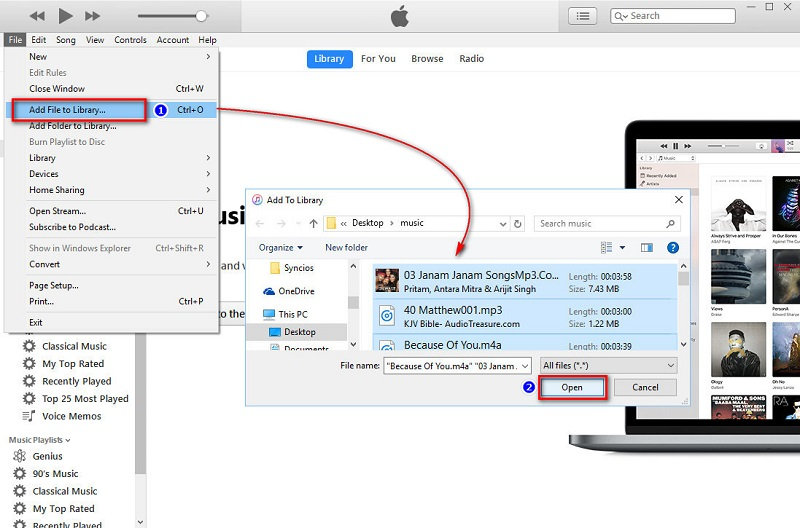Click the rewind playback button
Image resolution: width=800 pixels, height=528 pixels.
pyautogui.click(x=37, y=16)
